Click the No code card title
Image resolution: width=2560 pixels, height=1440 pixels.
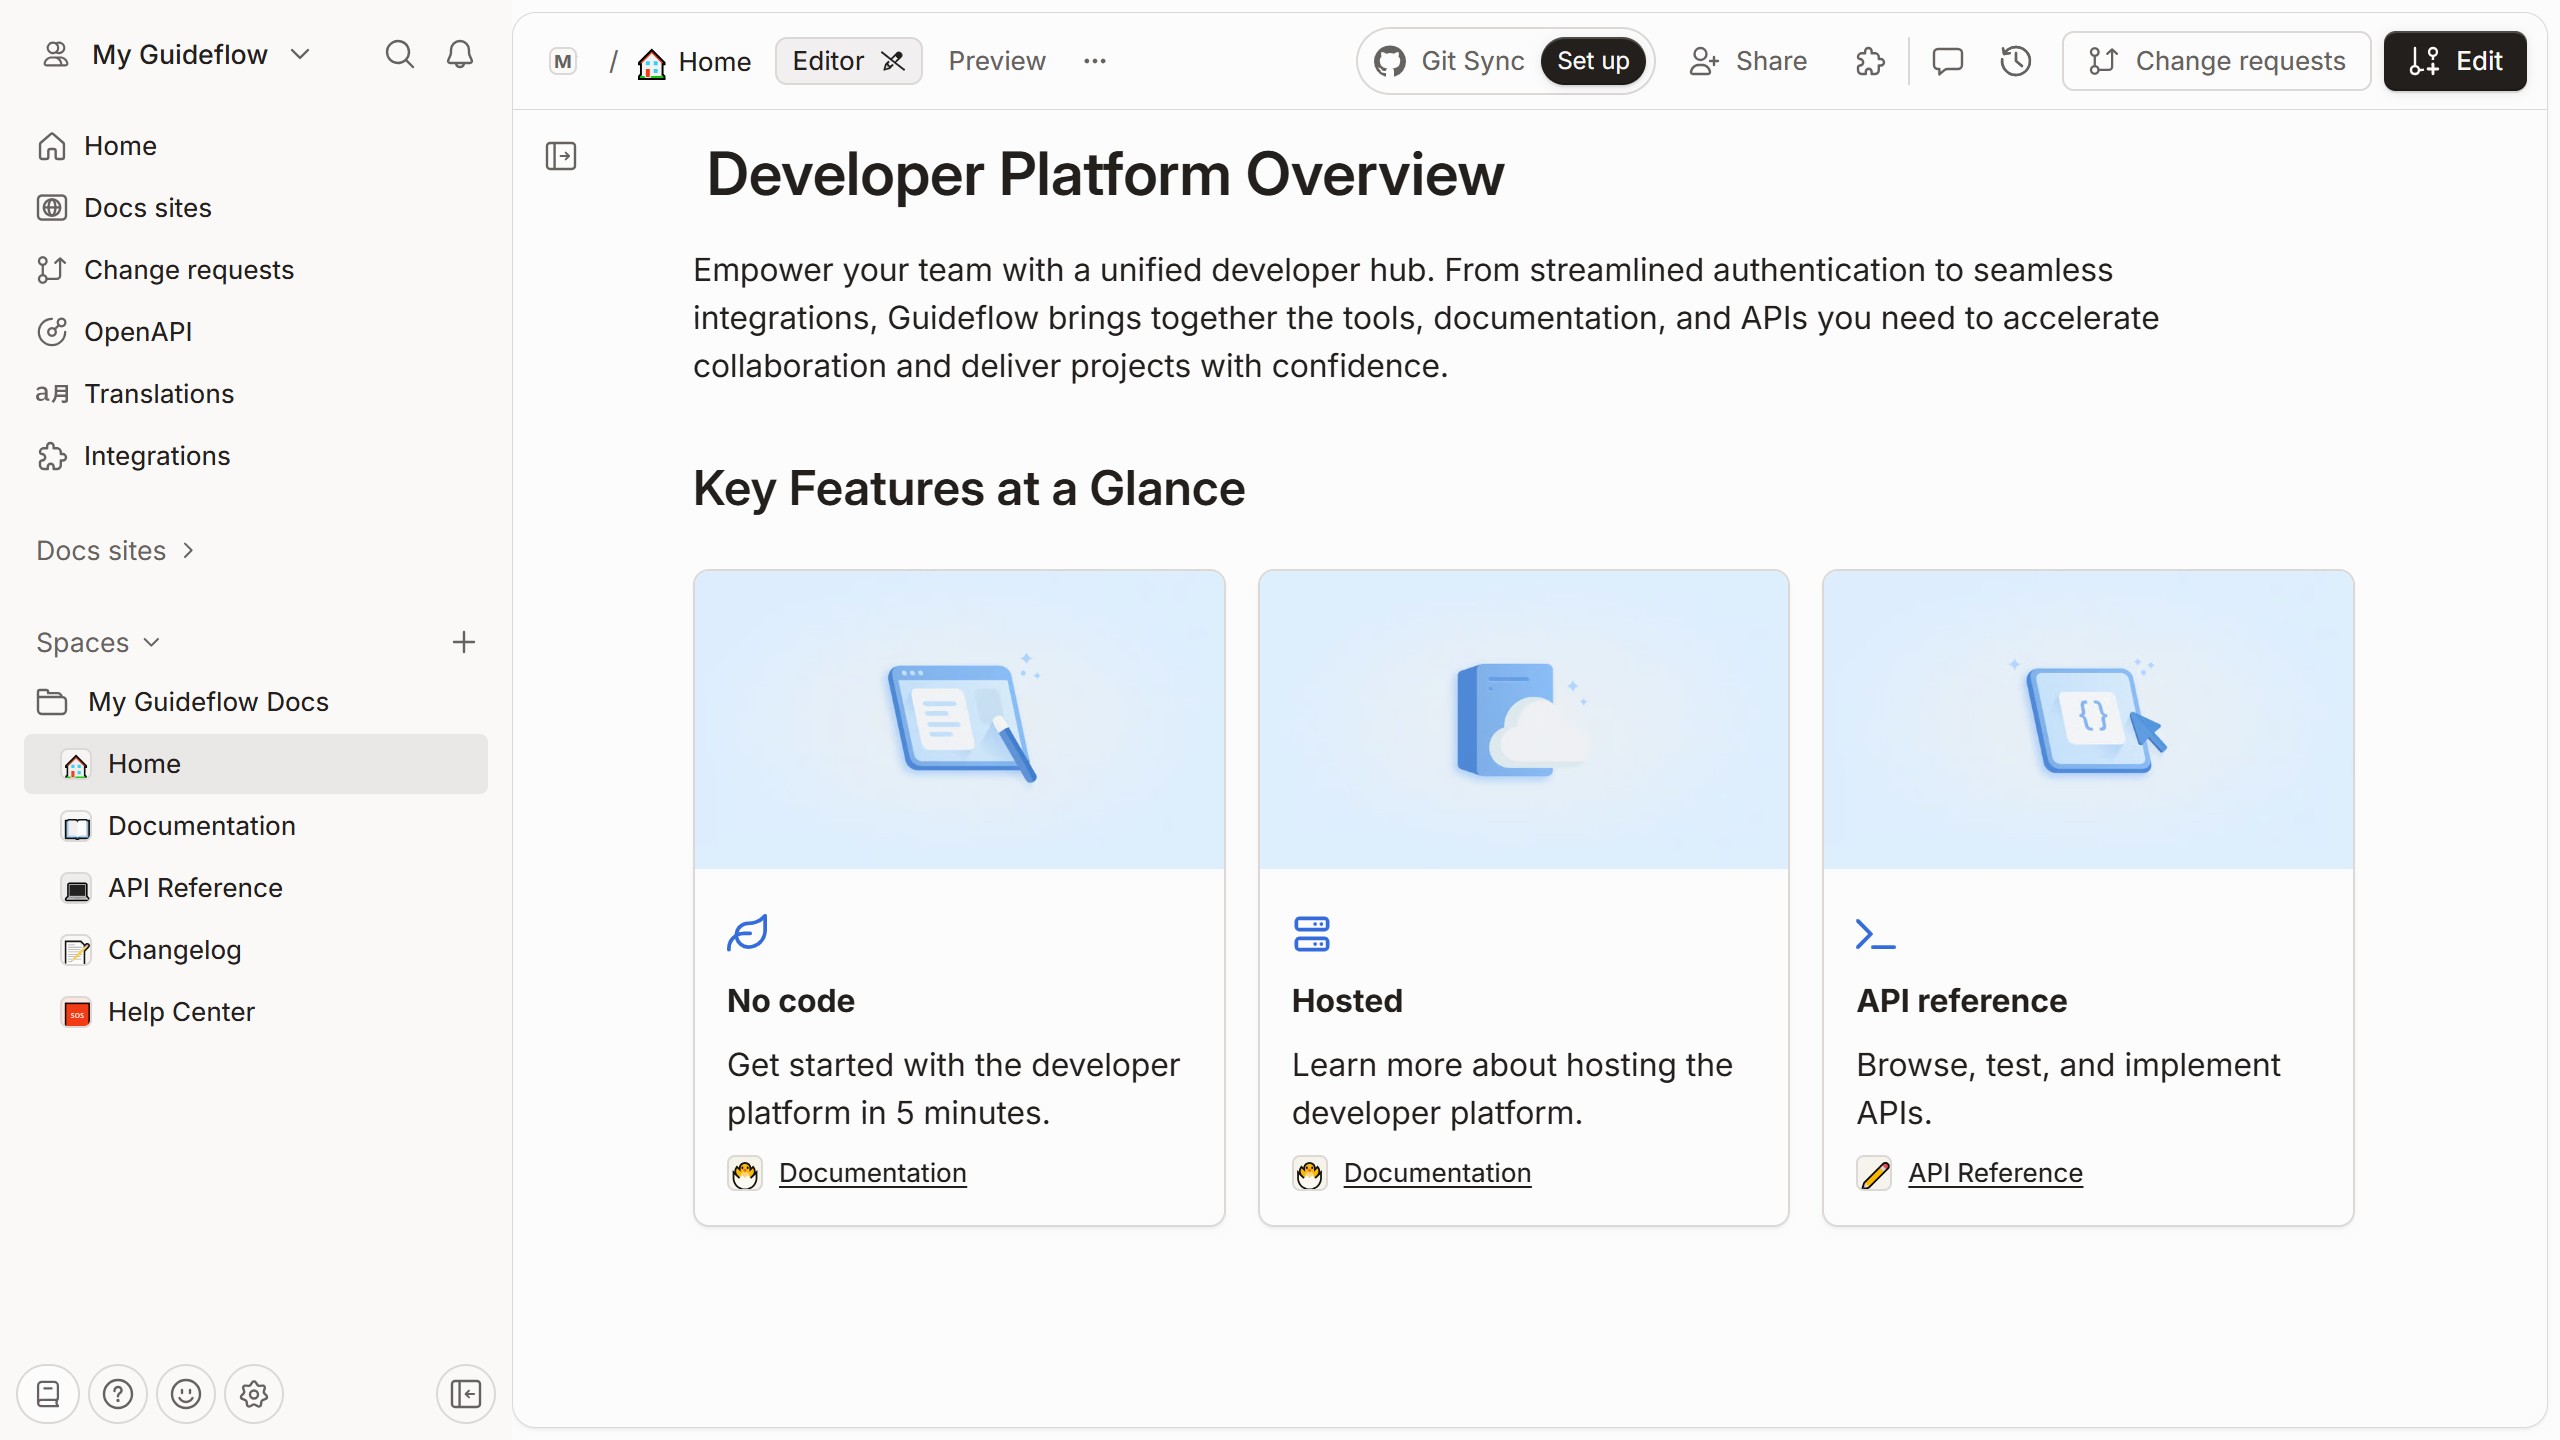point(790,1001)
